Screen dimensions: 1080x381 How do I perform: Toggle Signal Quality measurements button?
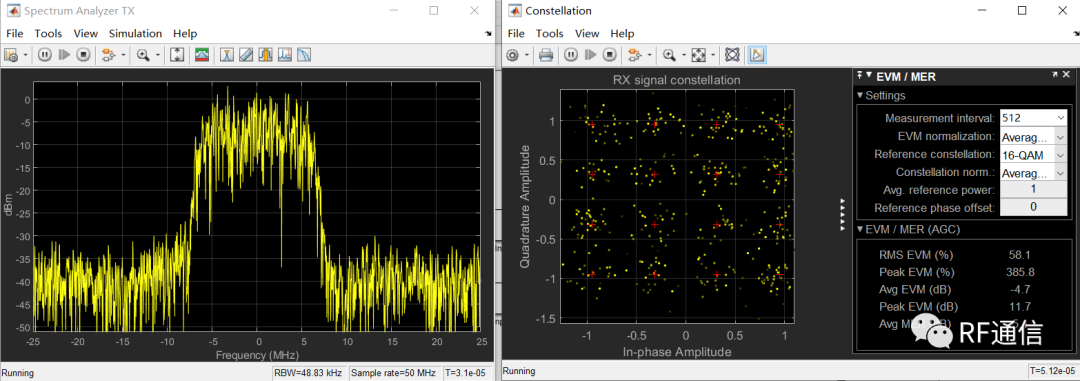coord(757,55)
